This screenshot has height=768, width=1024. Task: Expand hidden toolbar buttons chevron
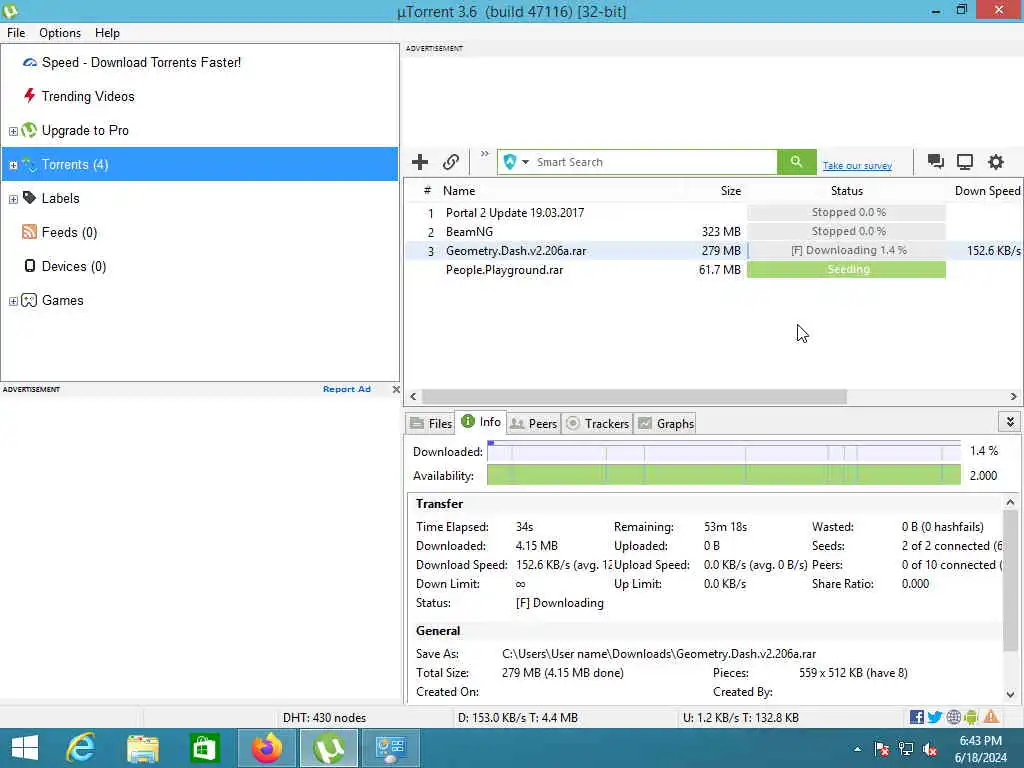point(485,154)
